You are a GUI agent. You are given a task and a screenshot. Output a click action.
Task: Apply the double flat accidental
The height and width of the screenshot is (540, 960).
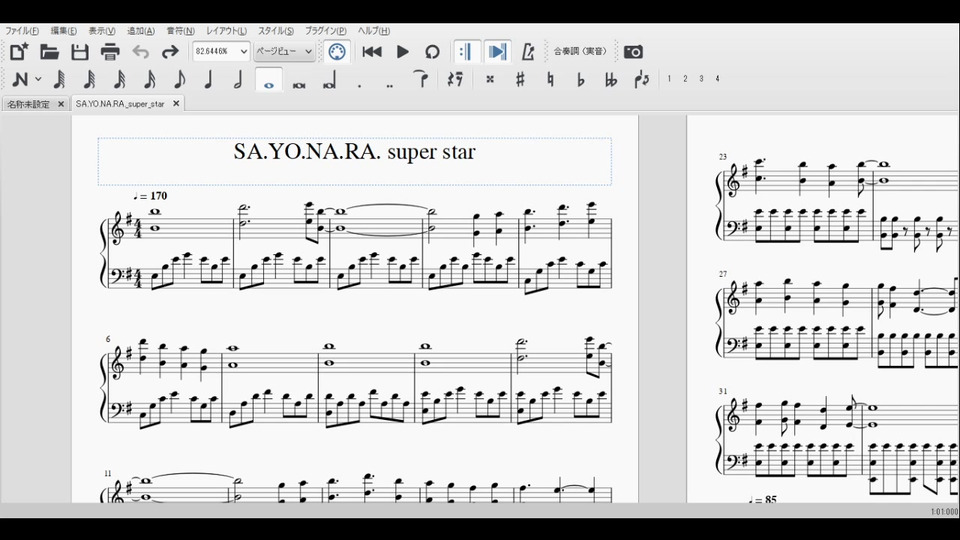[610, 79]
